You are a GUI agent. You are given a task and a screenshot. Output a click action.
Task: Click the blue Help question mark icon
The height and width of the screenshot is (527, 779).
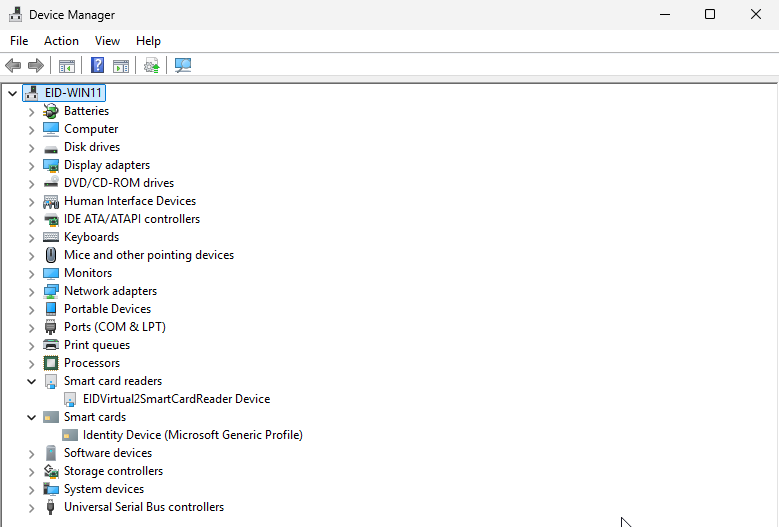tap(97, 65)
